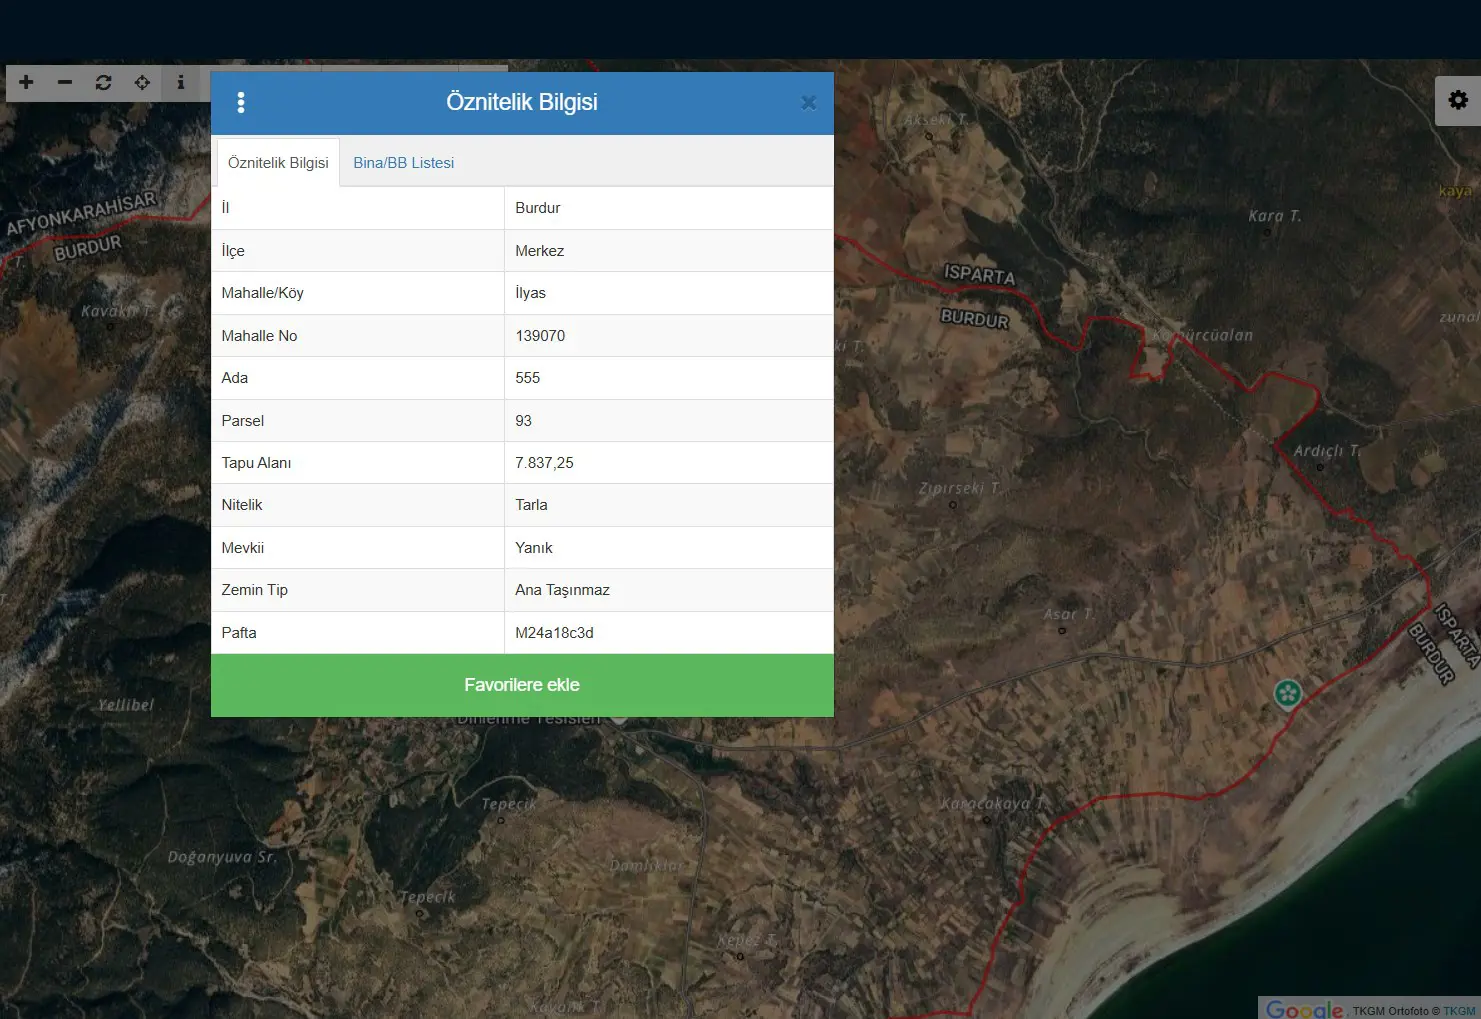This screenshot has width=1481, height=1019.
Task: Switch to the Bina/BB Listesi tab
Action: click(403, 162)
